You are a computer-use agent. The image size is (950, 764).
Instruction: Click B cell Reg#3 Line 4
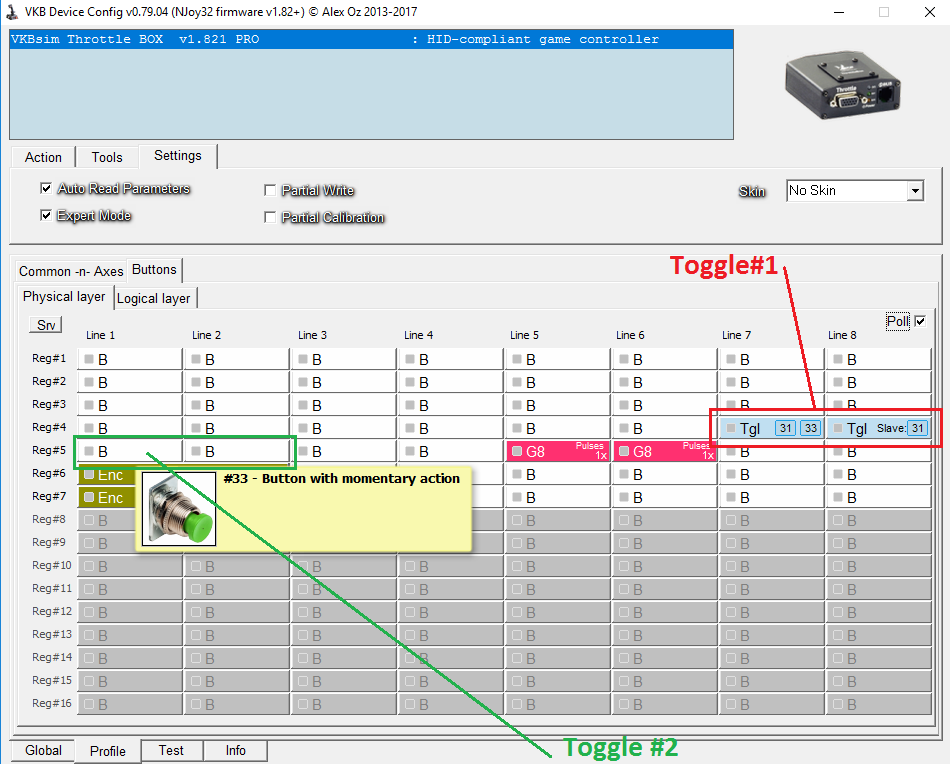[451, 405]
